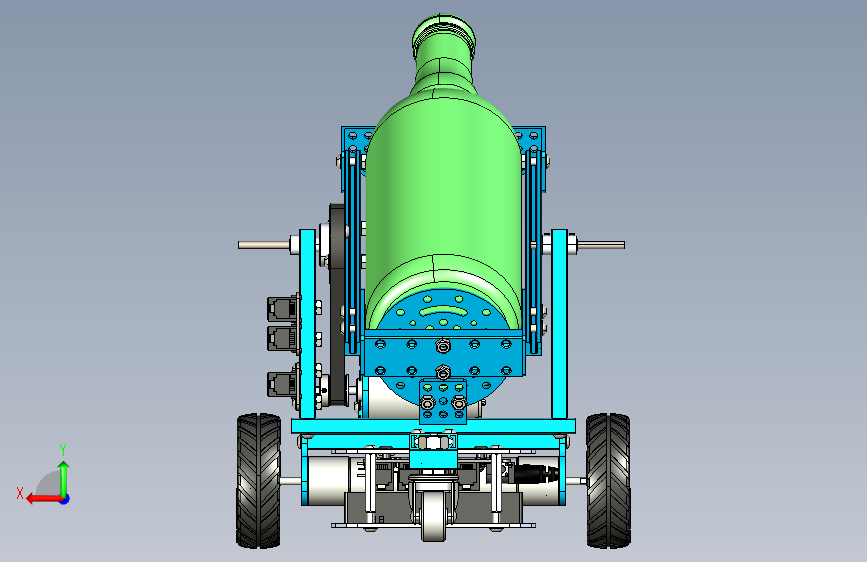Select the left cyan upright beam
Screen dimensions: 867x562
click(307, 324)
